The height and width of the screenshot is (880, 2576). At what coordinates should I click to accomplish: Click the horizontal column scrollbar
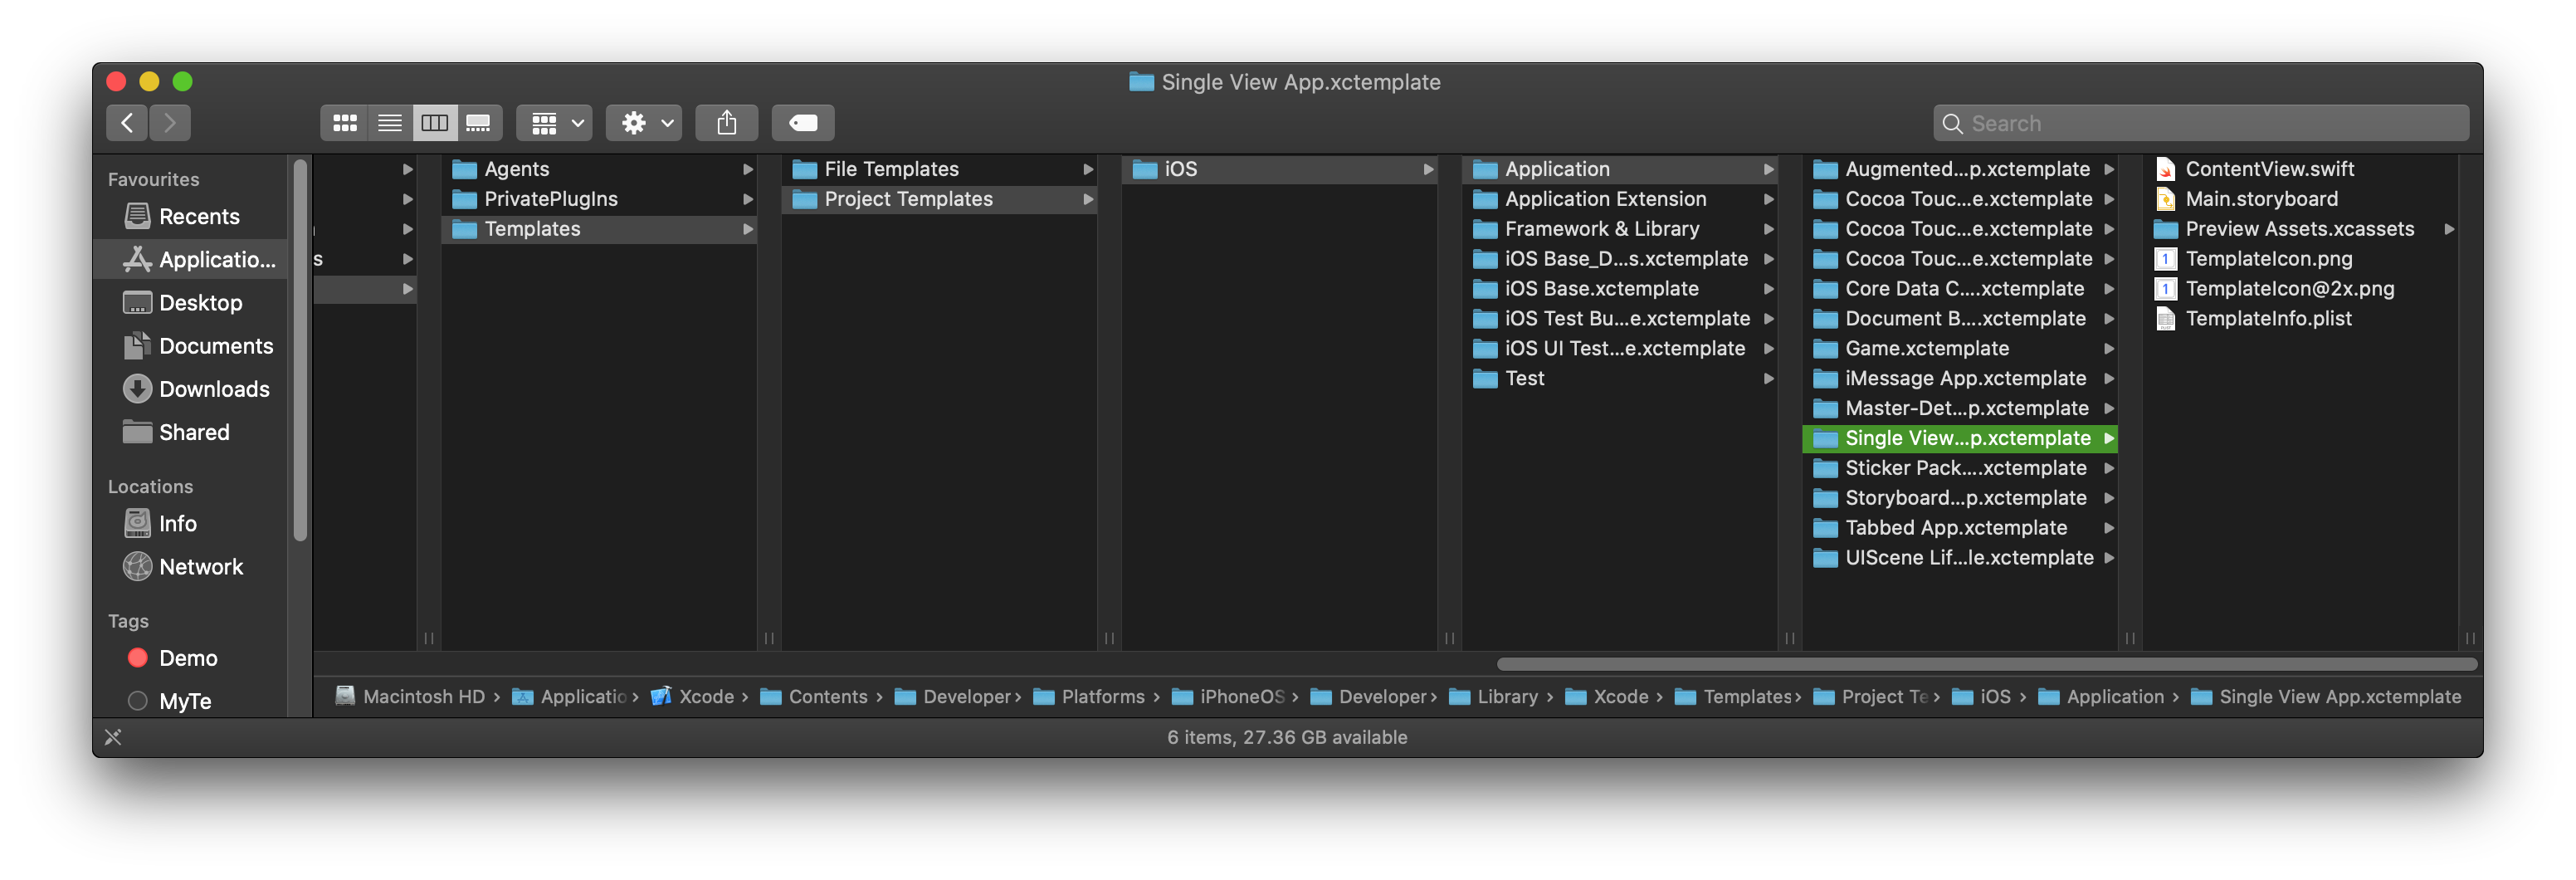(1985, 664)
